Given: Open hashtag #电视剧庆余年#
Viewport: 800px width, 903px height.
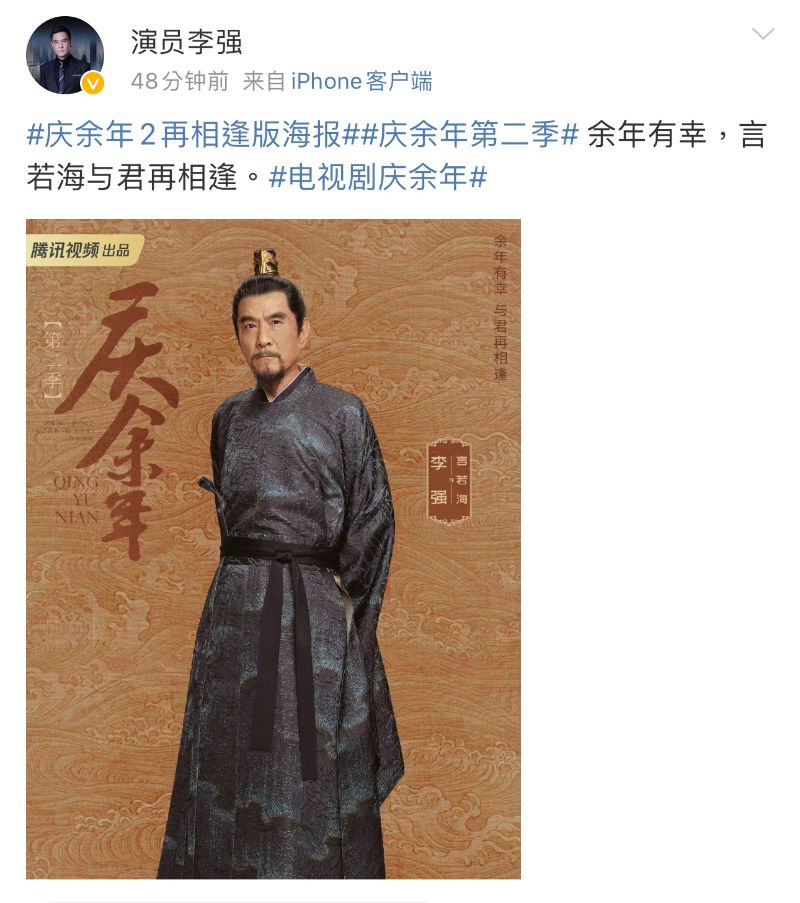Looking at the screenshot, I should click(x=378, y=177).
